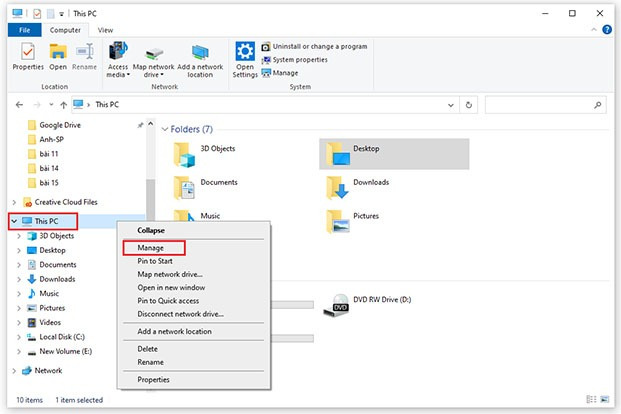Viewport: 621px width, 414px height.
Task: Click Uninstall or change a program
Action: (314, 46)
